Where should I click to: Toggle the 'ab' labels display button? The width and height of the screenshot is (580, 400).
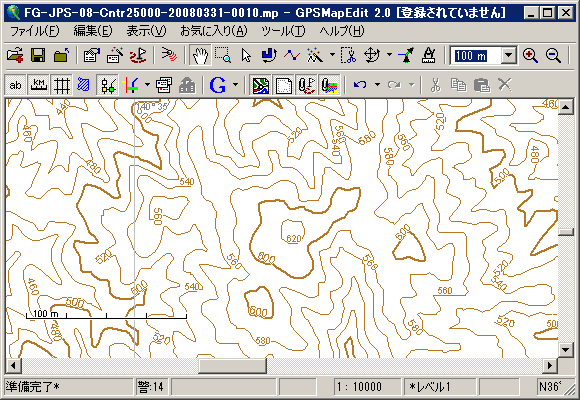pyautogui.click(x=15, y=85)
